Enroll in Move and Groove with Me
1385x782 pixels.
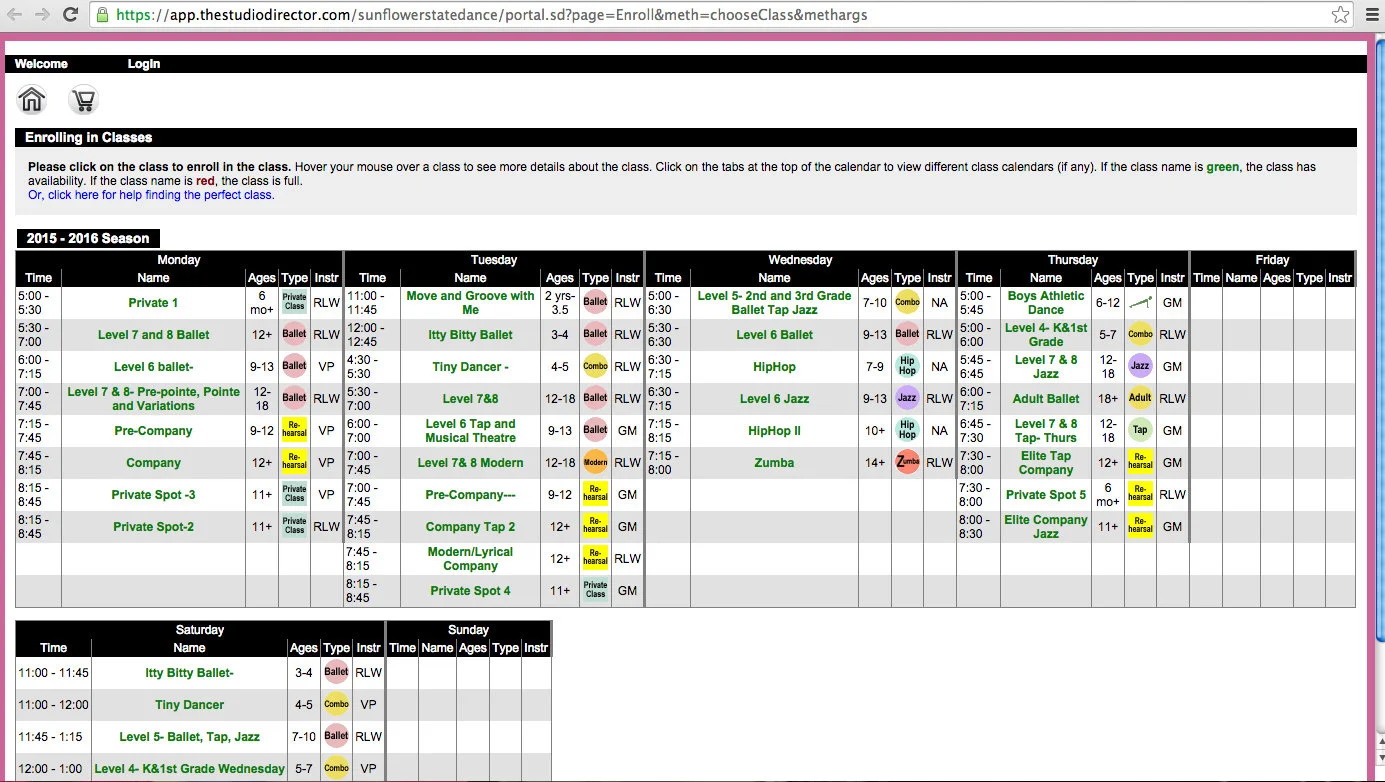tap(470, 303)
